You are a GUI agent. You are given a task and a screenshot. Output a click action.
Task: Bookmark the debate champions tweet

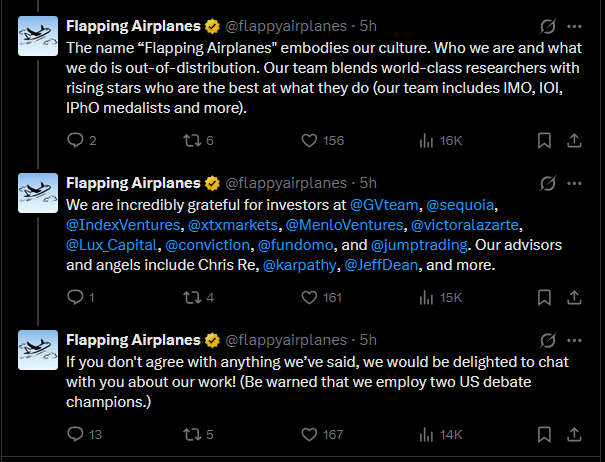545,434
